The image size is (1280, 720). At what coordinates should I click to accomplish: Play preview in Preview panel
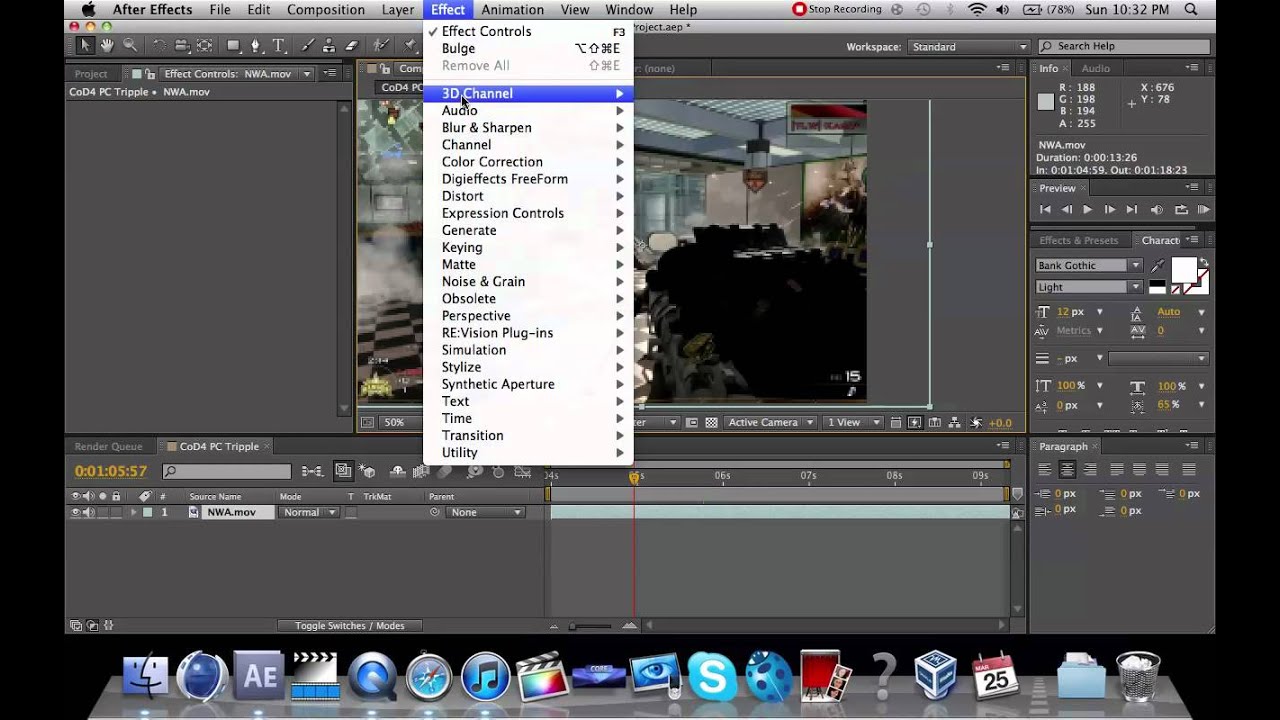(x=1087, y=209)
